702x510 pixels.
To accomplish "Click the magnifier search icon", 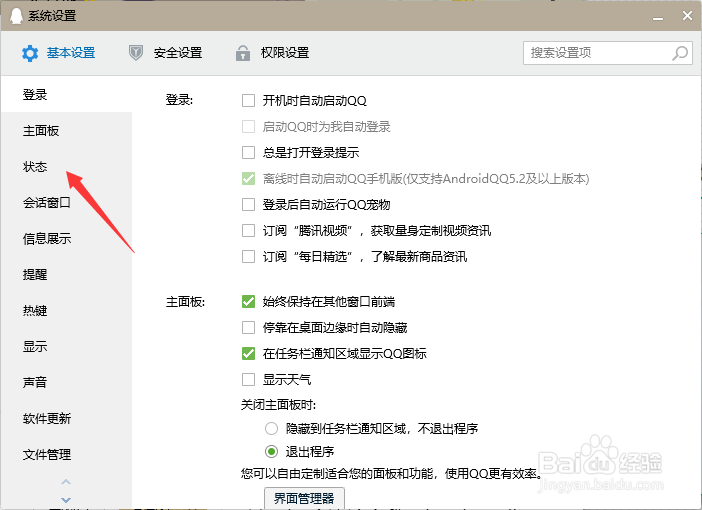I will tap(680, 53).
